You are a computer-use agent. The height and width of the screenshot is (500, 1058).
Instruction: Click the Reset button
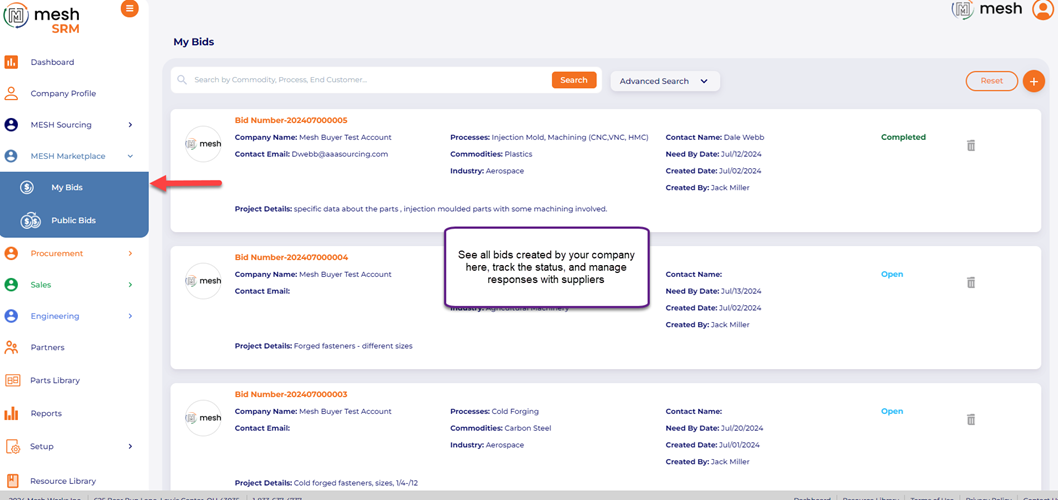point(991,81)
